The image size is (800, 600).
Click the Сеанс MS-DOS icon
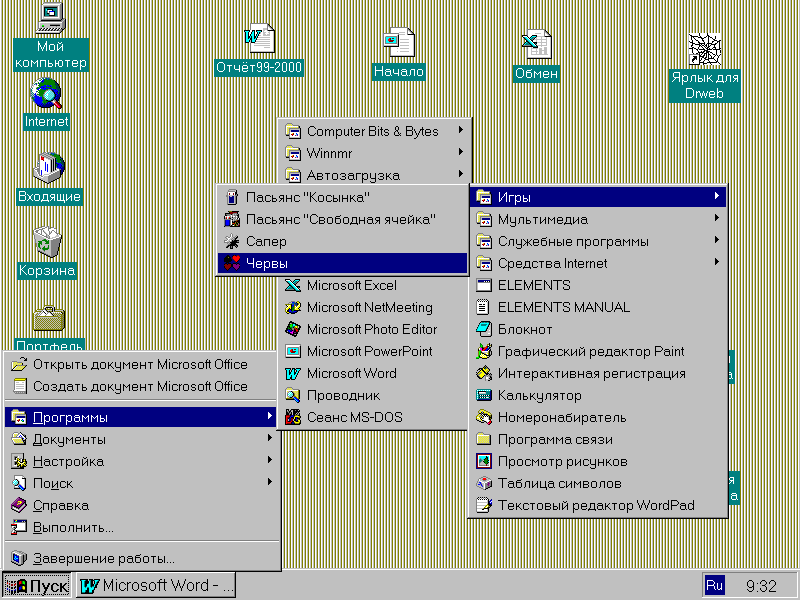(x=293, y=417)
